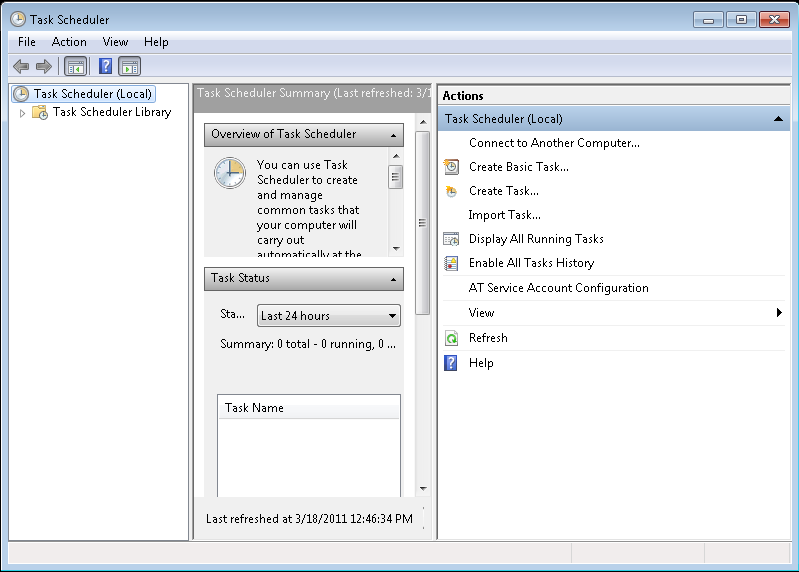799x572 pixels.
Task: Click the Summary: 0 total text
Action: coord(308,344)
